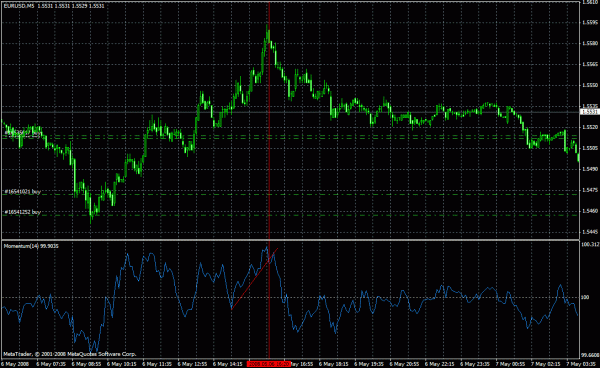Image resolution: width=600 pixels, height=368 pixels.
Task: Click the red vertical line on the main price chart
Action: point(269,120)
